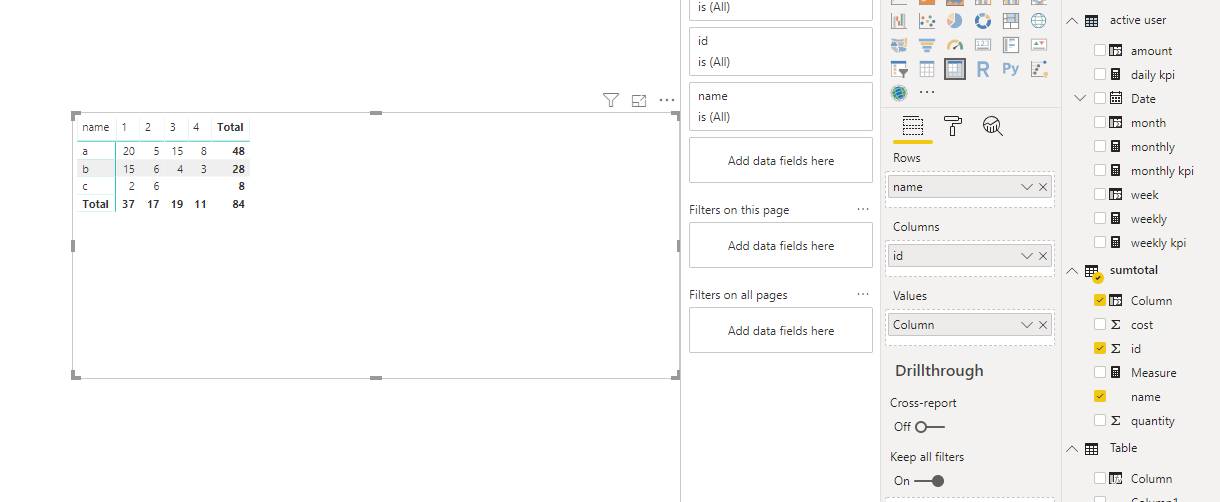The image size is (1220, 502).
Task: Click grand total value 84
Action: tap(238, 204)
